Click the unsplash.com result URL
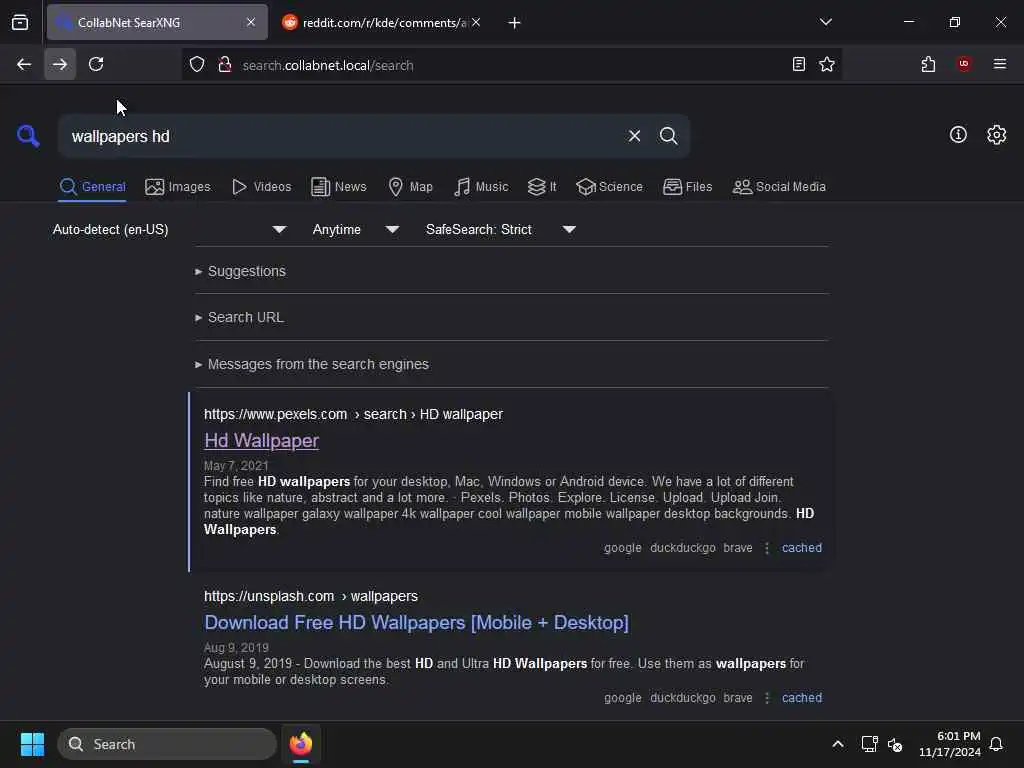The image size is (1024, 768). 311,596
